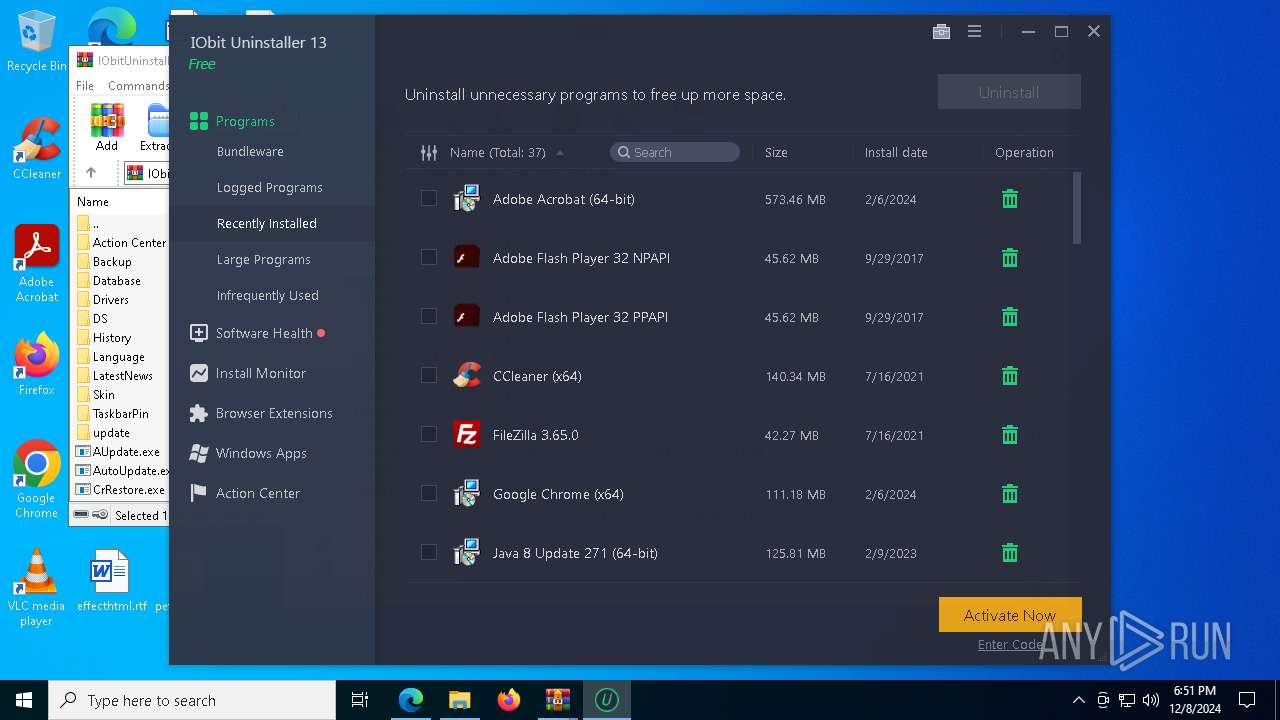The height and width of the screenshot is (720, 1280).
Task: Click the trash icon for Google Chrome (x64)
Action: 1010,494
